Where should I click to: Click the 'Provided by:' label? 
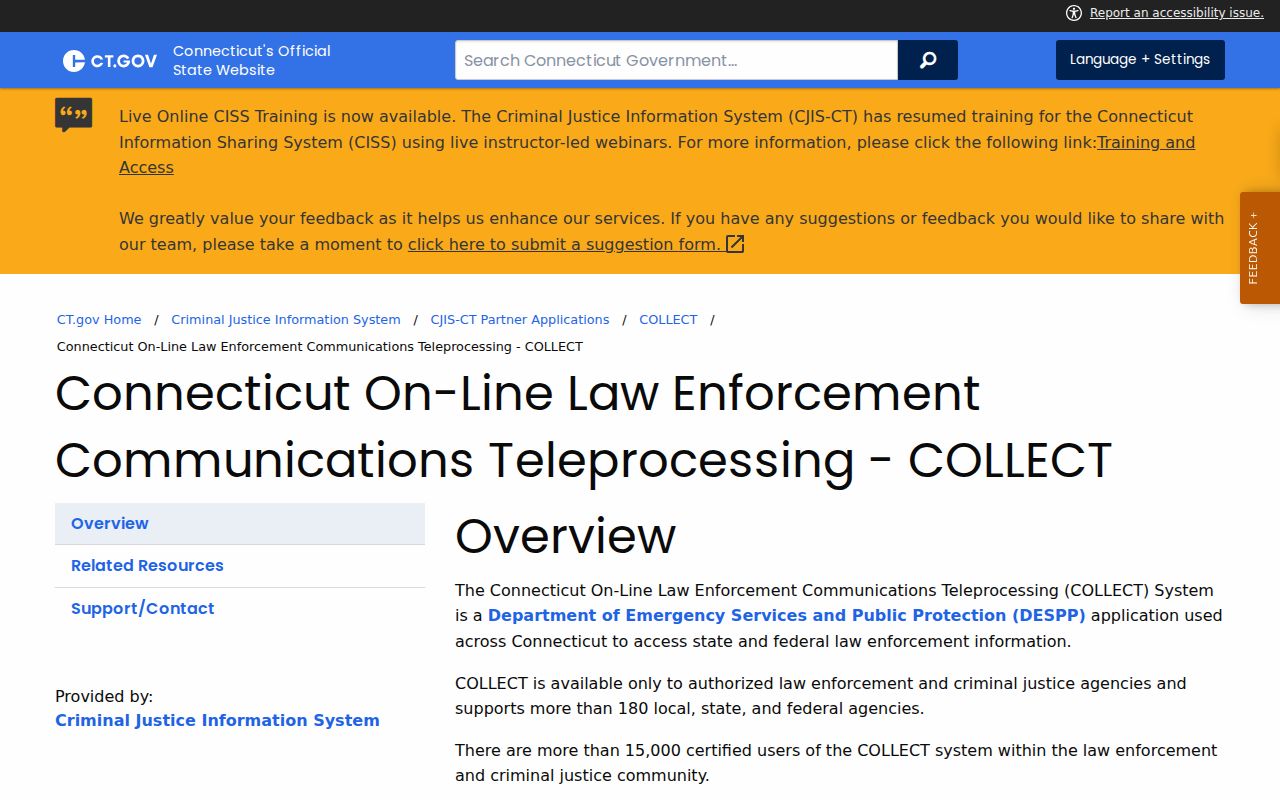(104, 697)
